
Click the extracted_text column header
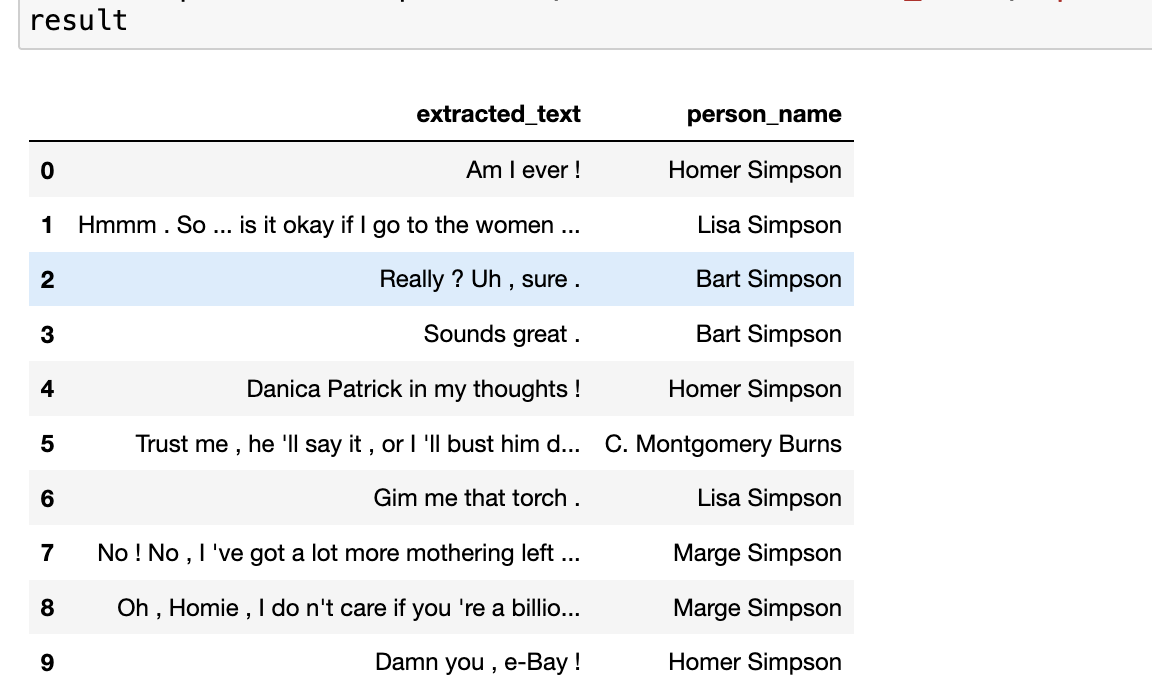(498, 114)
